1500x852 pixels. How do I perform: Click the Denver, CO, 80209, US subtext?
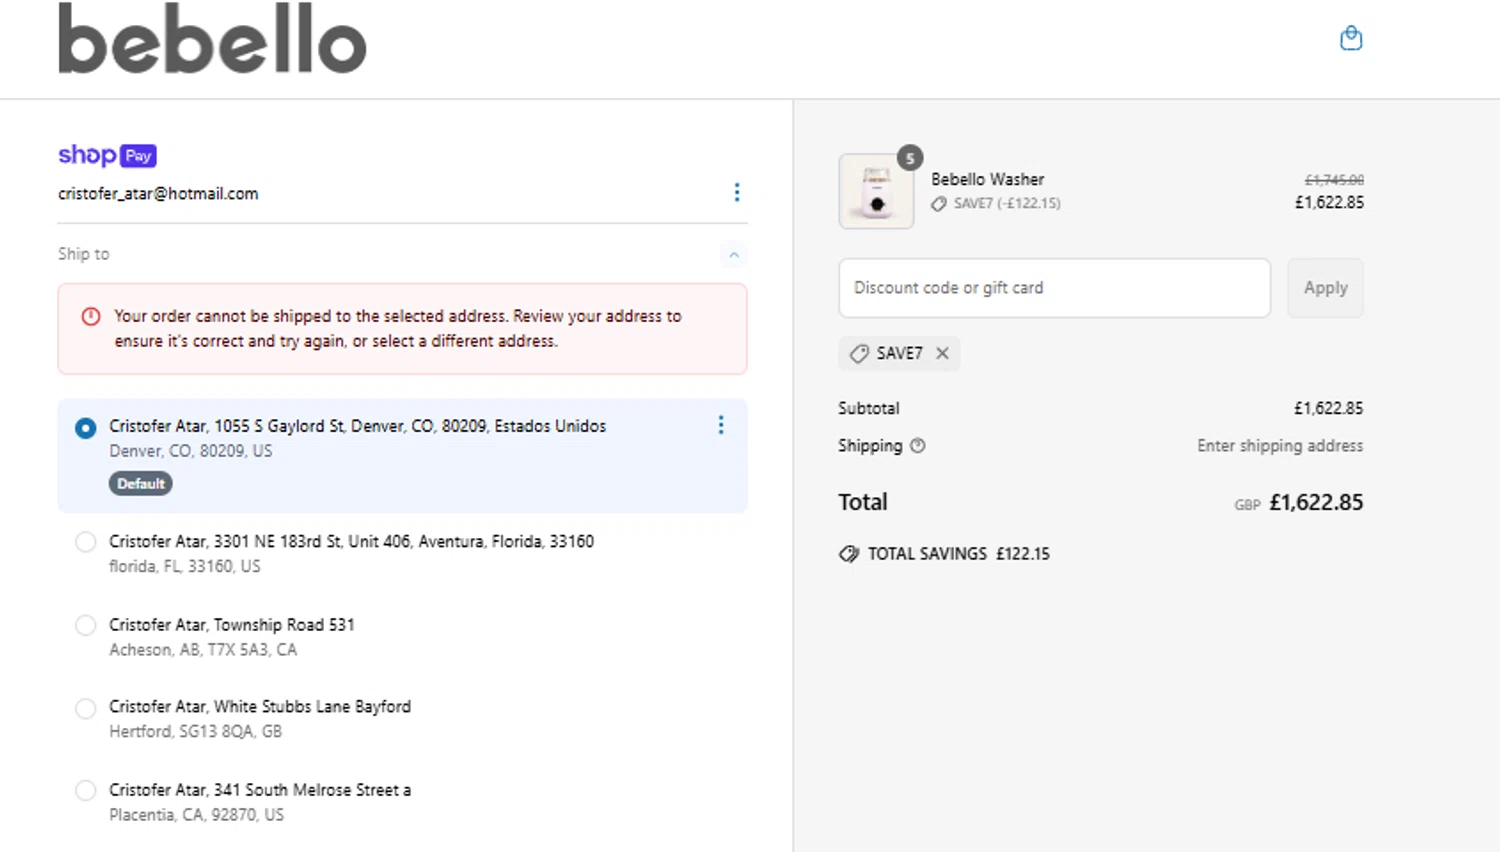click(191, 451)
